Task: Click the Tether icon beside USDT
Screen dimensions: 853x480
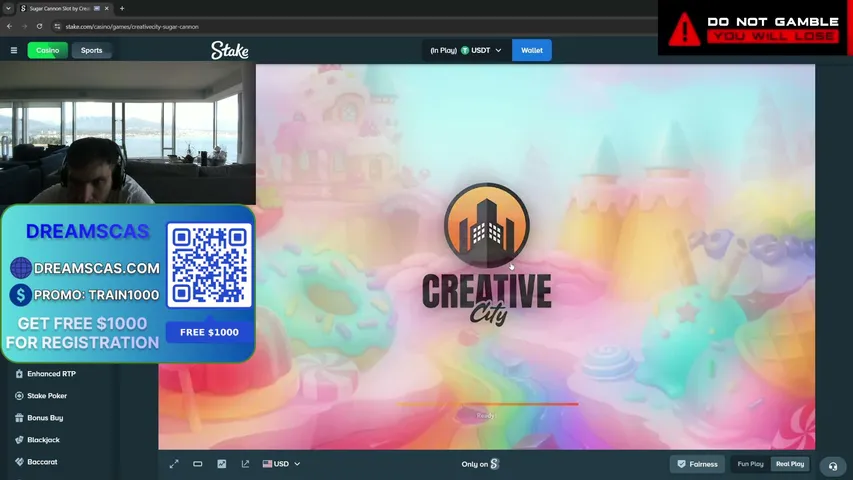Action: click(465, 50)
